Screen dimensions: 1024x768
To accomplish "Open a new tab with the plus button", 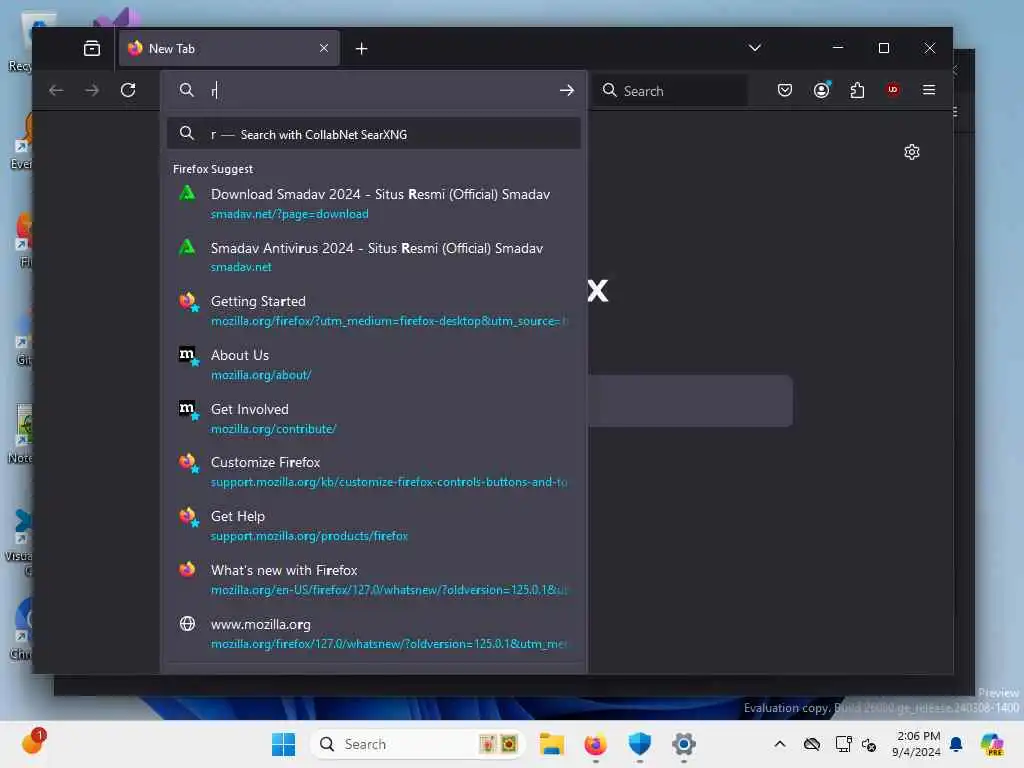I will (361, 48).
